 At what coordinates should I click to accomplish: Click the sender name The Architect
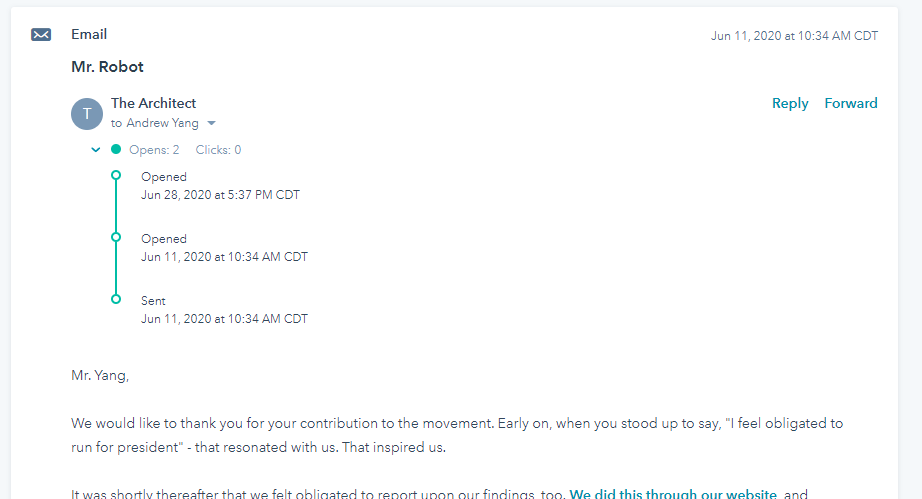(x=153, y=103)
